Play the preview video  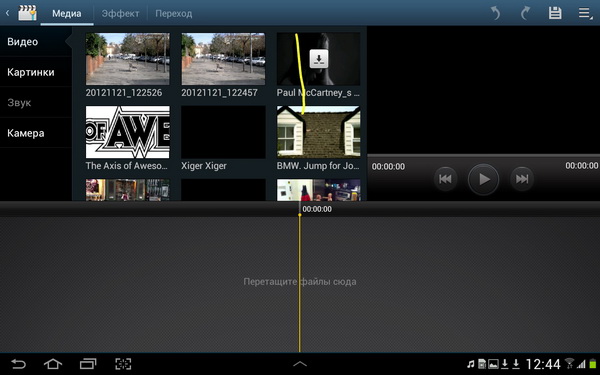point(483,179)
